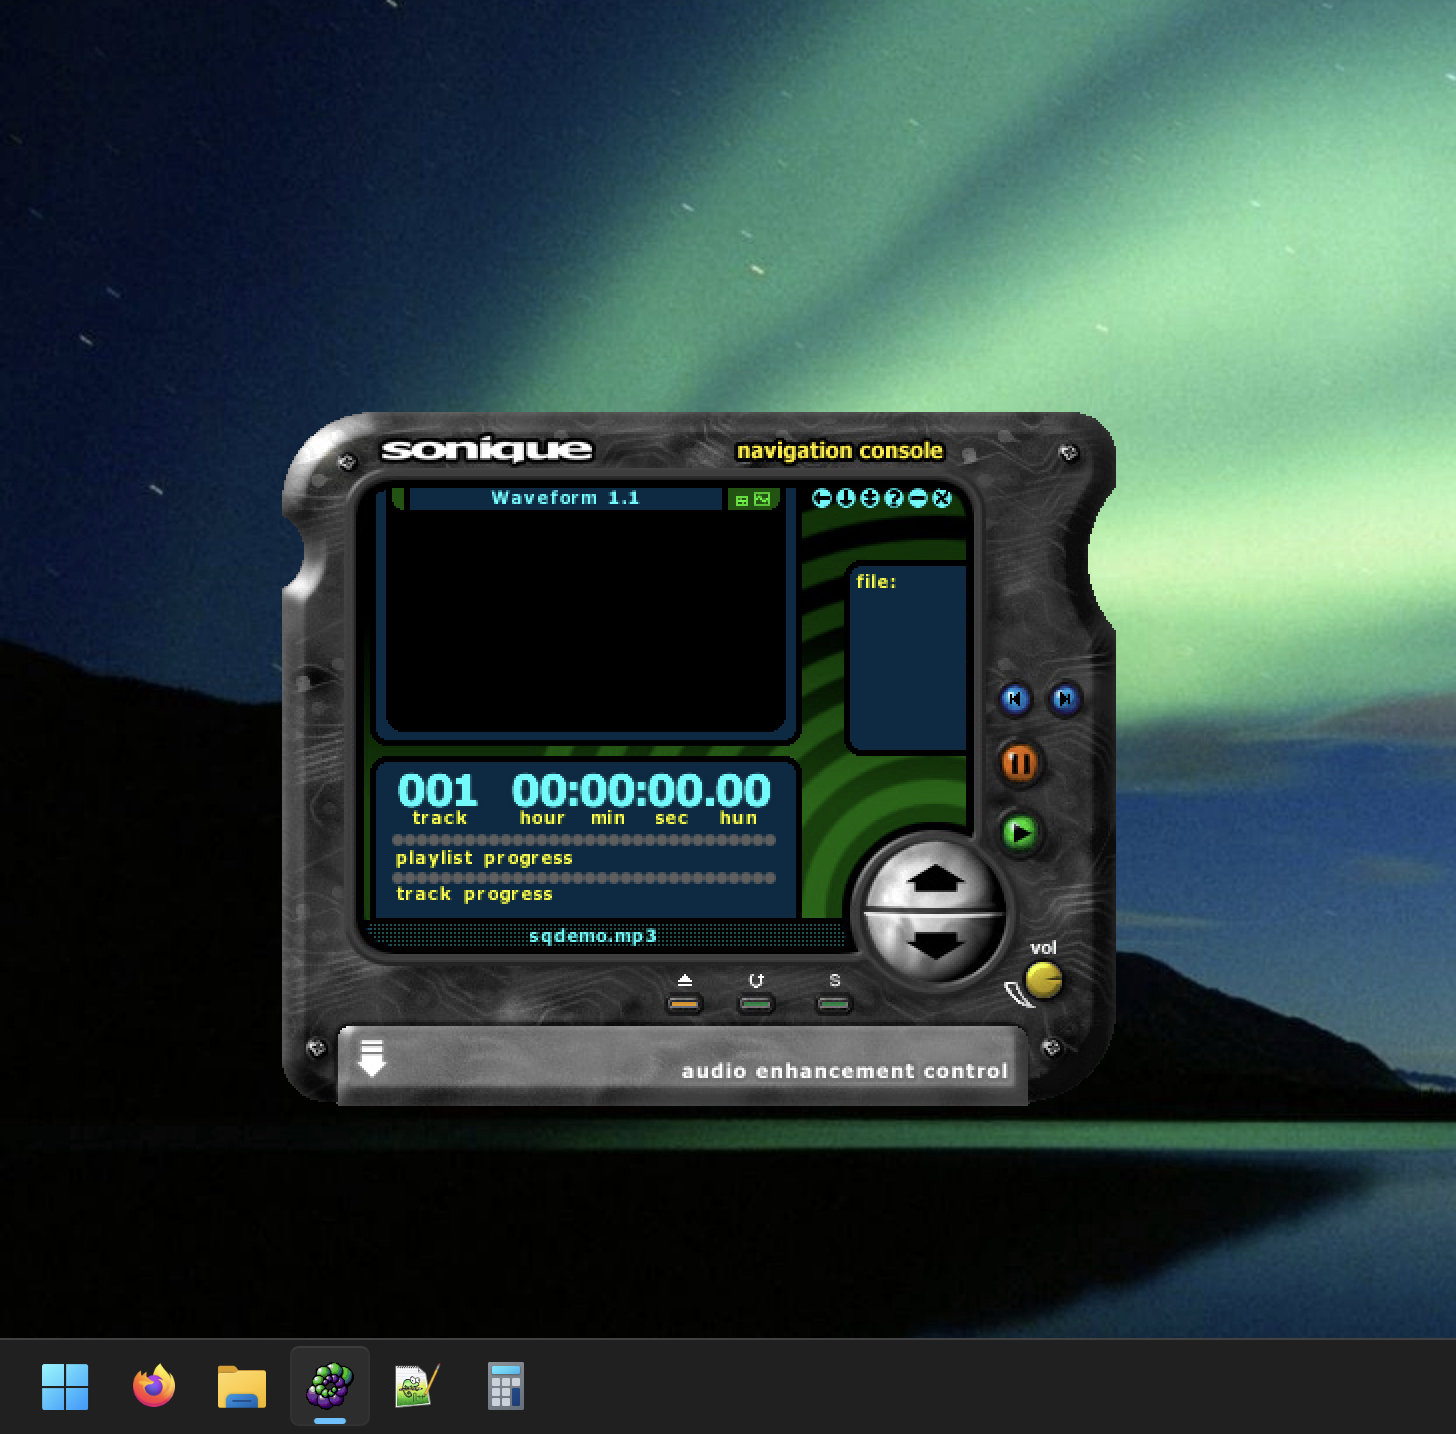Start playback with the green play button
Screen dimensions: 1456x1434
coord(1020,832)
